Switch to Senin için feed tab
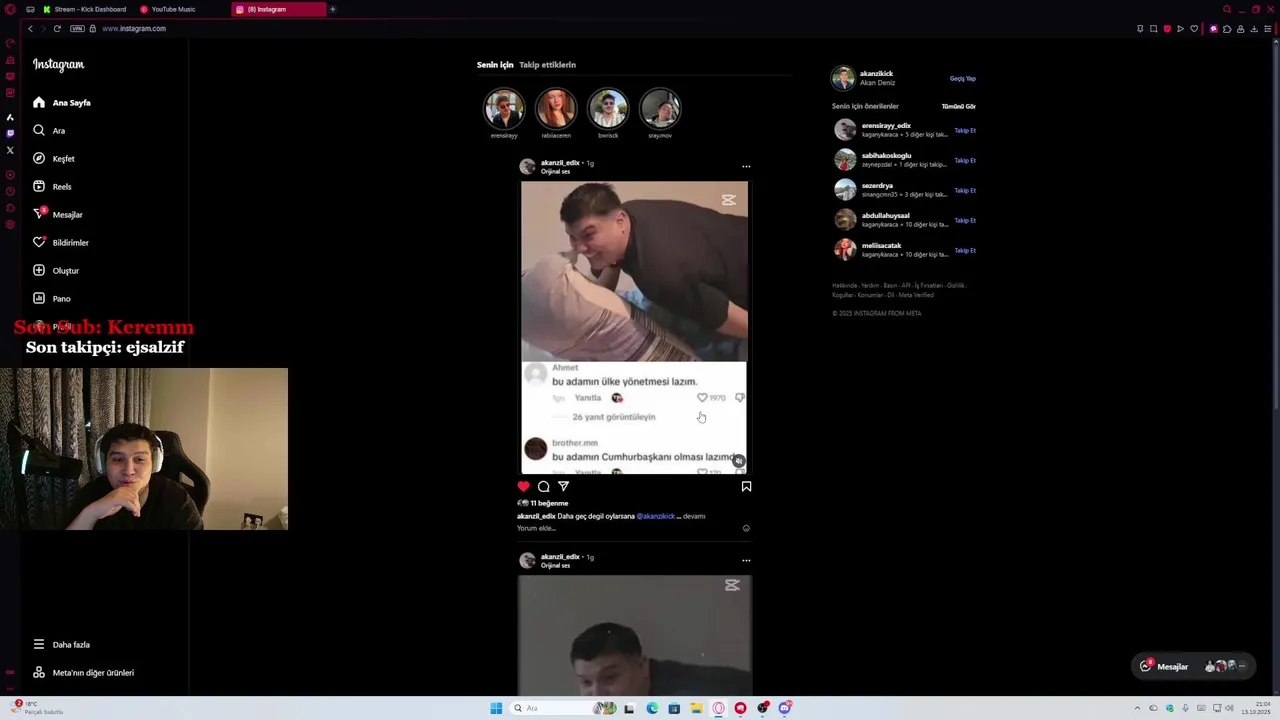Viewport: 1280px width, 720px height. pos(495,65)
